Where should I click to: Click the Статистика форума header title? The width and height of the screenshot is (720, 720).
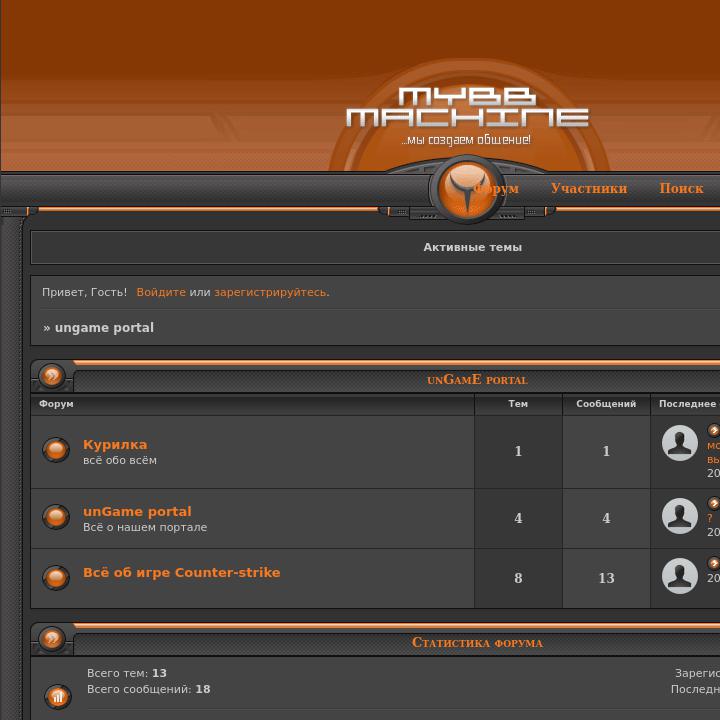point(477,642)
